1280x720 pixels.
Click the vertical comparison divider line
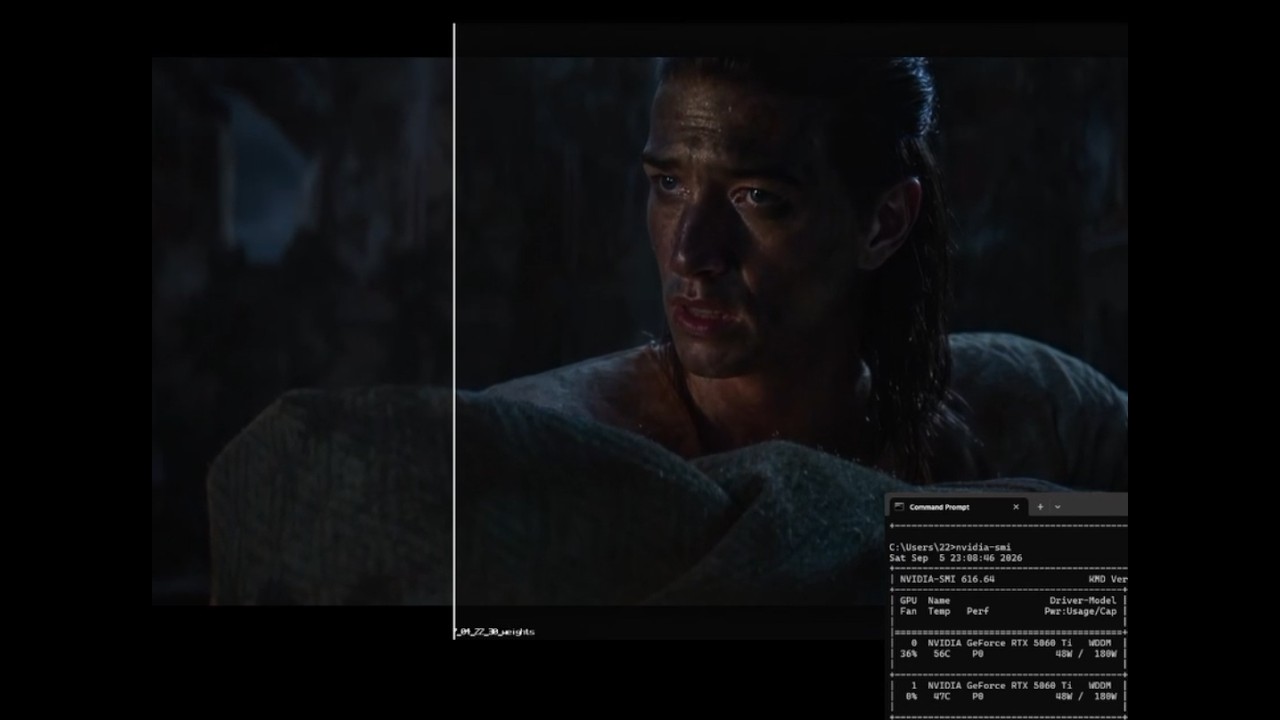pyautogui.click(x=454, y=330)
